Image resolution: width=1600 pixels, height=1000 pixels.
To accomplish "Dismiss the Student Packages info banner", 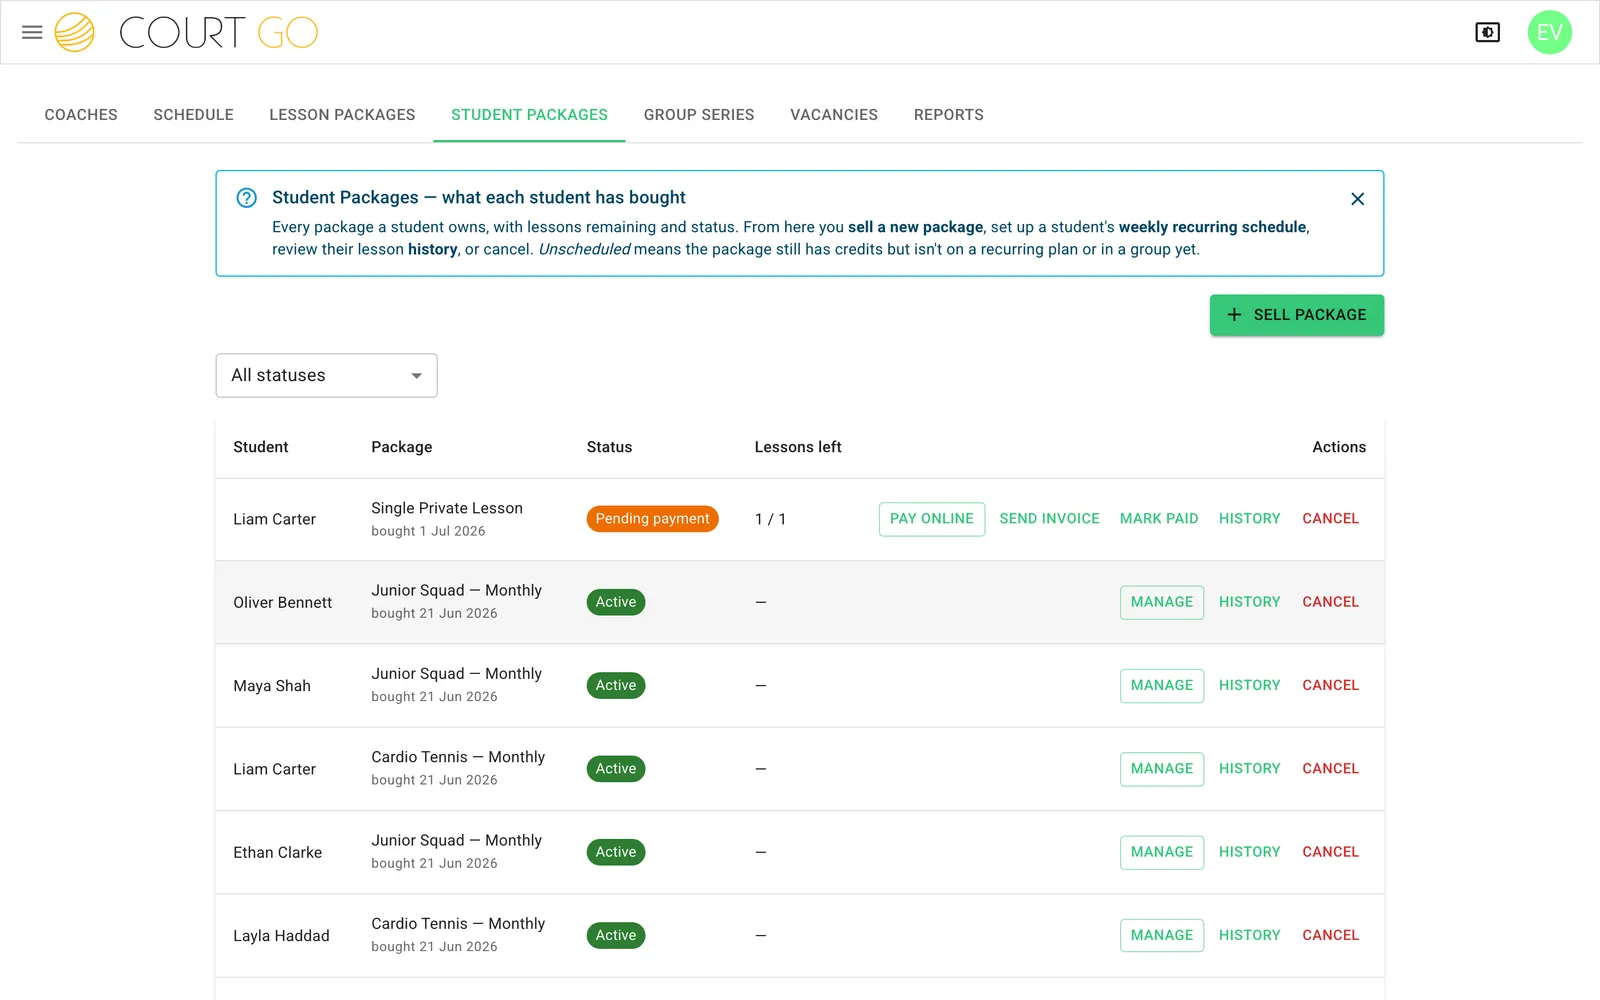I will point(1357,199).
